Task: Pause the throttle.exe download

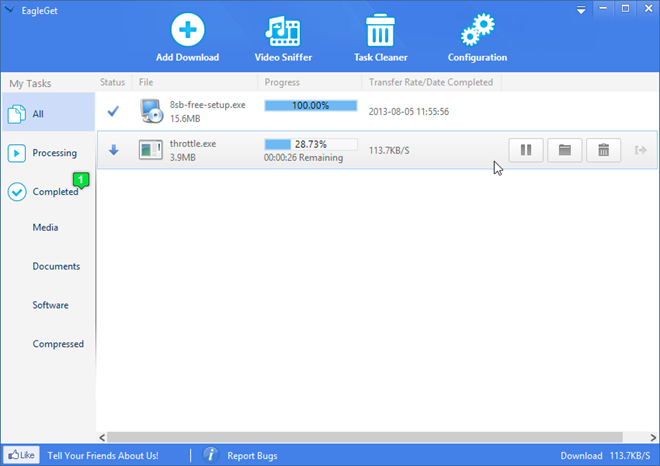Action: click(x=526, y=150)
